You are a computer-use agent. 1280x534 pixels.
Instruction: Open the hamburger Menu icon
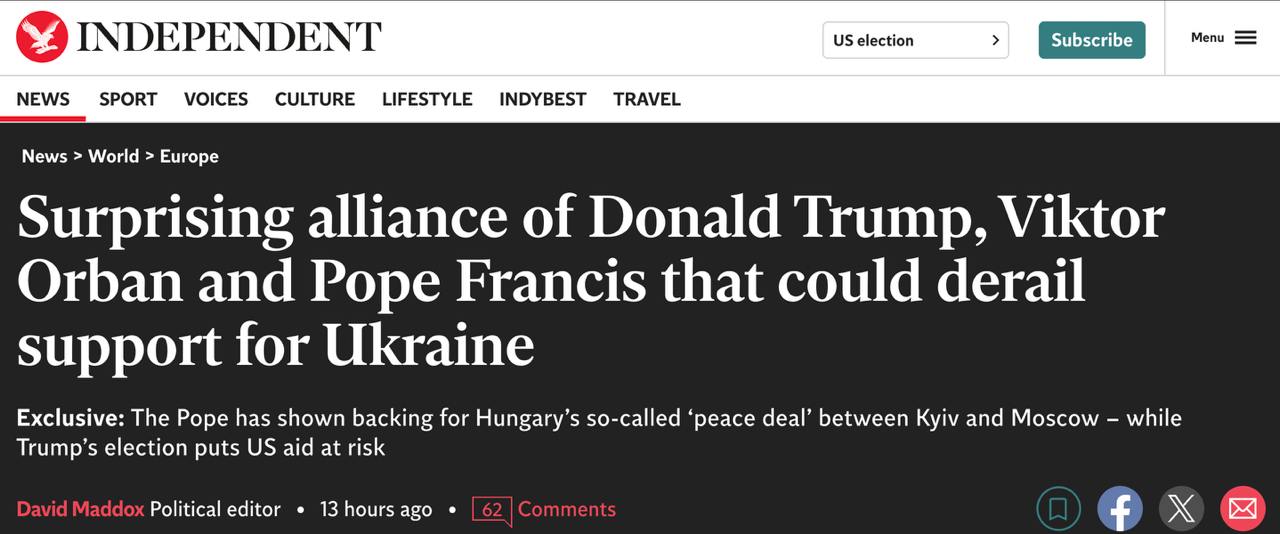coord(1245,38)
